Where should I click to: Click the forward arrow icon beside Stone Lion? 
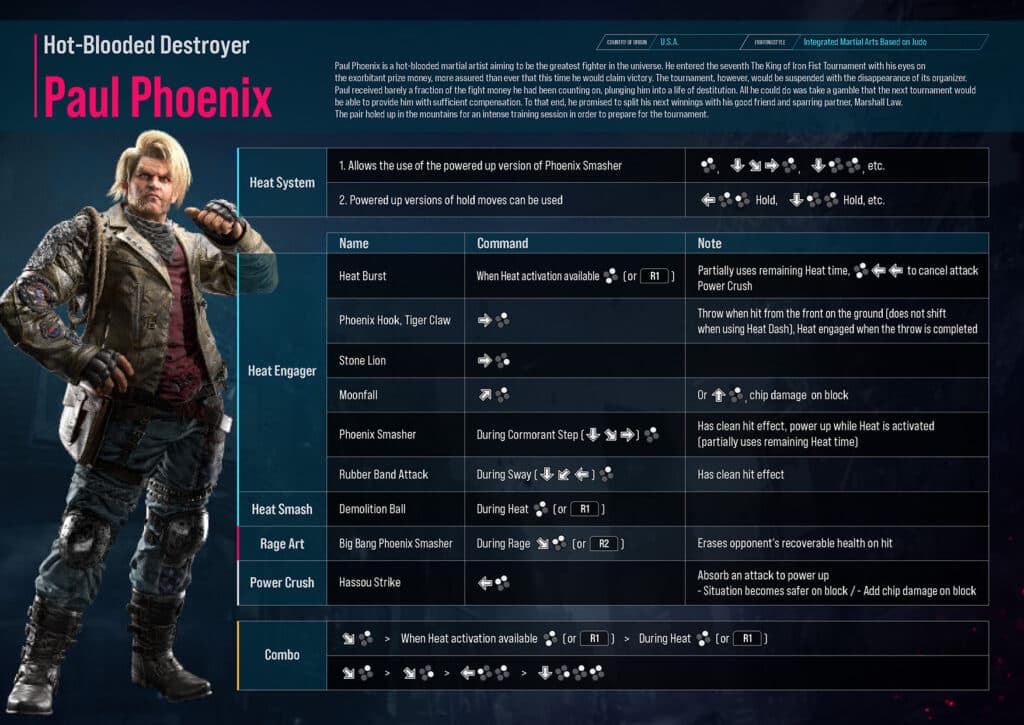(x=485, y=361)
